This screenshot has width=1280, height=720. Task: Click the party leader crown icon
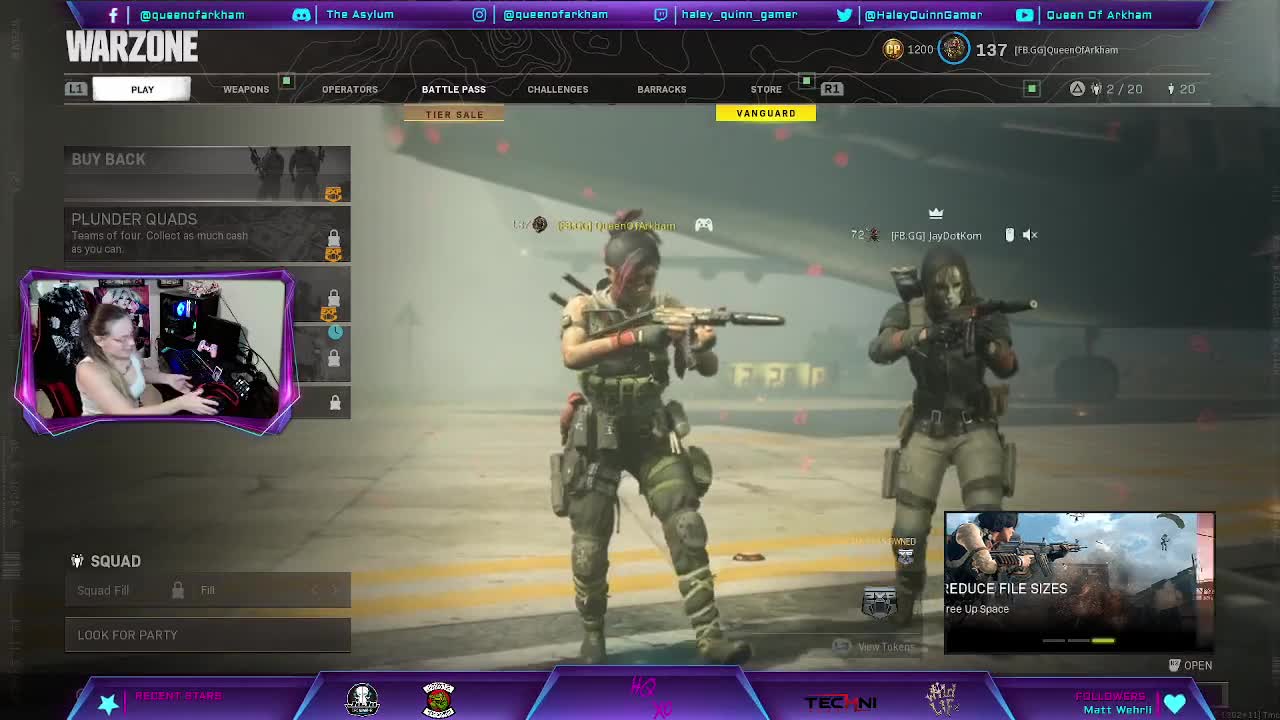pyautogui.click(x=936, y=213)
